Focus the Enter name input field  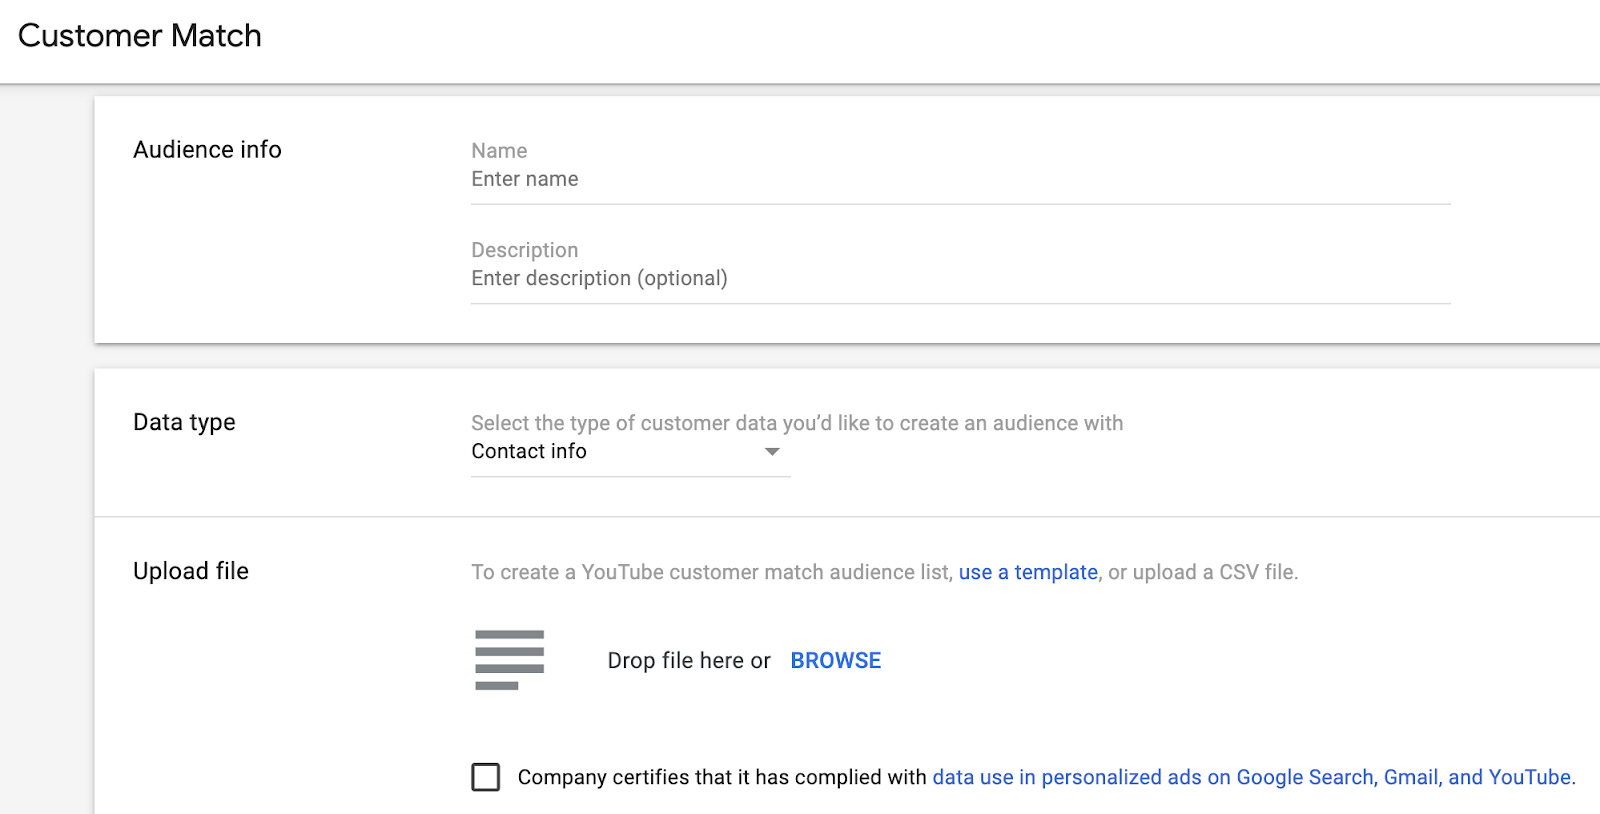pos(960,180)
